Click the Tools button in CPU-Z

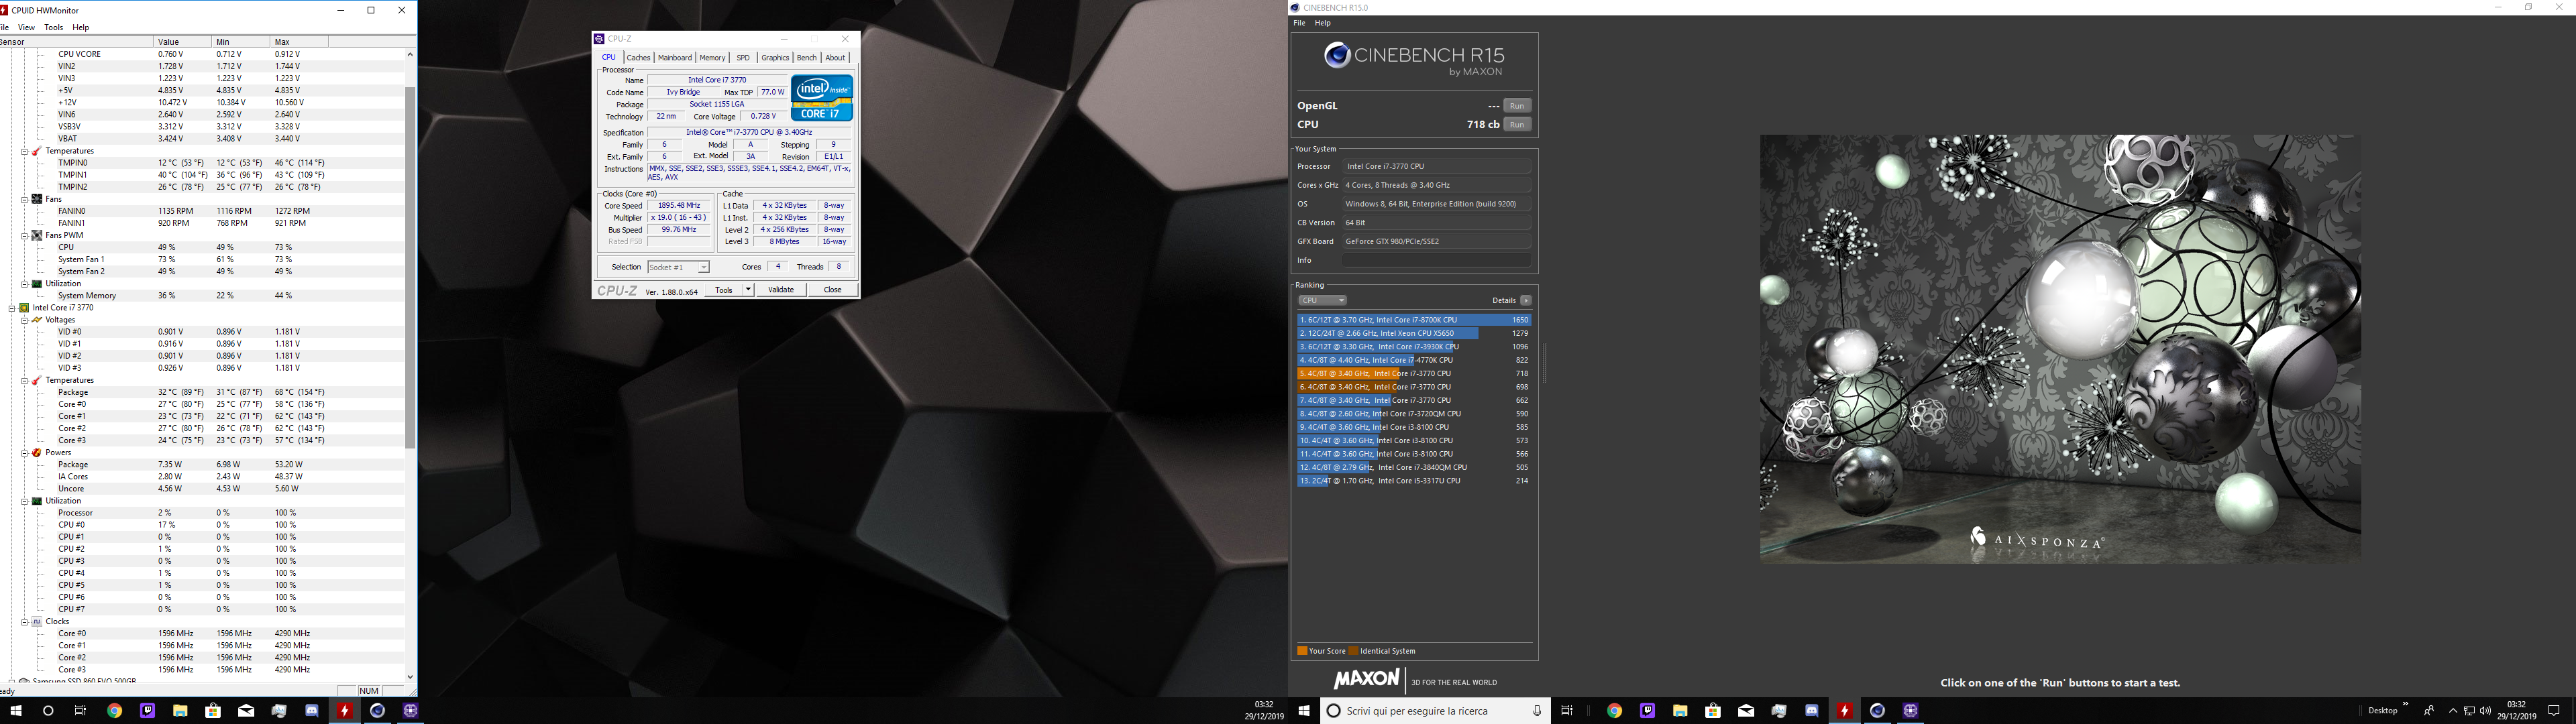[723, 290]
